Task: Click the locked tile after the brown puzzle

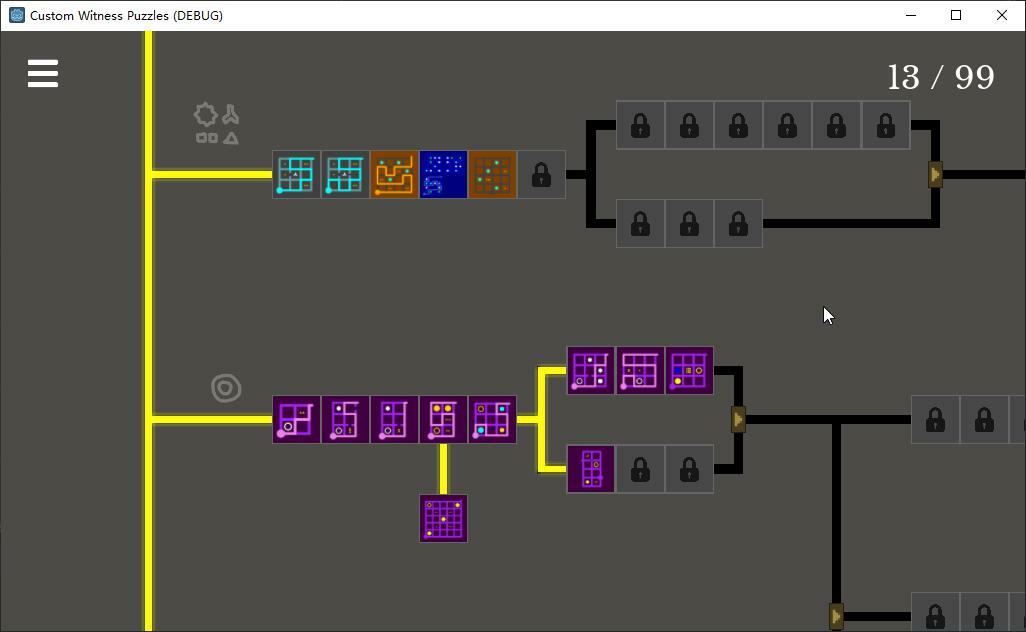Action: [x=542, y=175]
